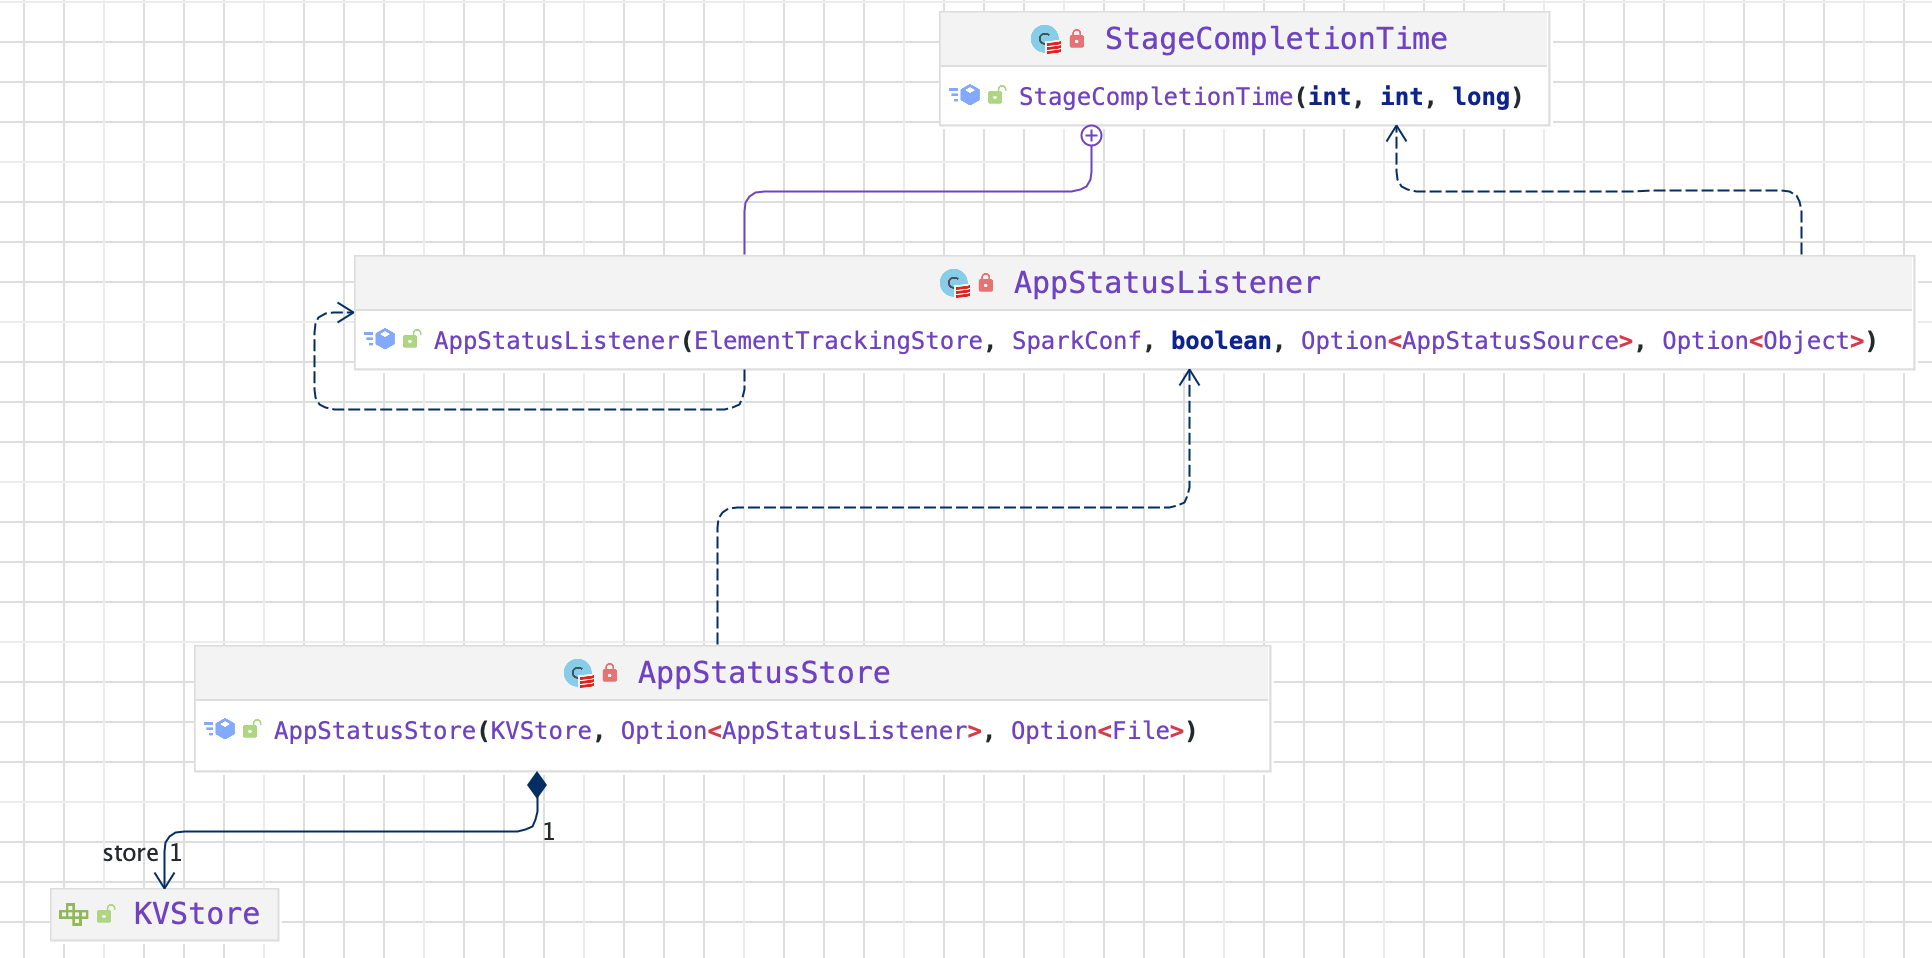Image resolution: width=1932 pixels, height=958 pixels.
Task: Click the SparkConf parameter type
Action: tap(1076, 341)
